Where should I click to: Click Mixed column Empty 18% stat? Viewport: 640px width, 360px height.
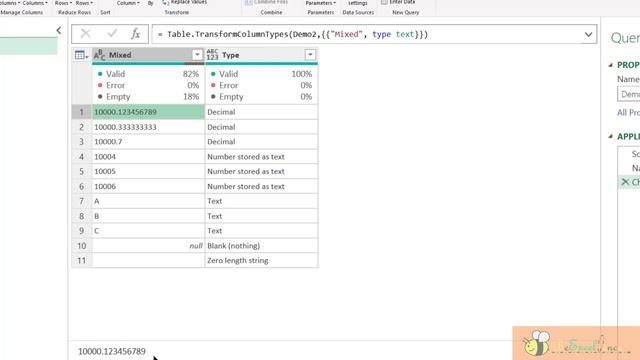pos(148,97)
